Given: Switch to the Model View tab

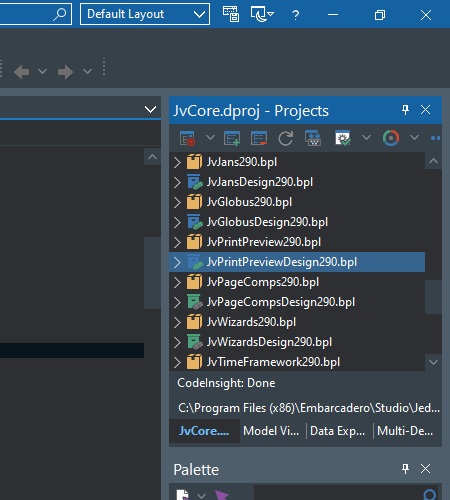Looking at the screenshot, I should [271, 431].
